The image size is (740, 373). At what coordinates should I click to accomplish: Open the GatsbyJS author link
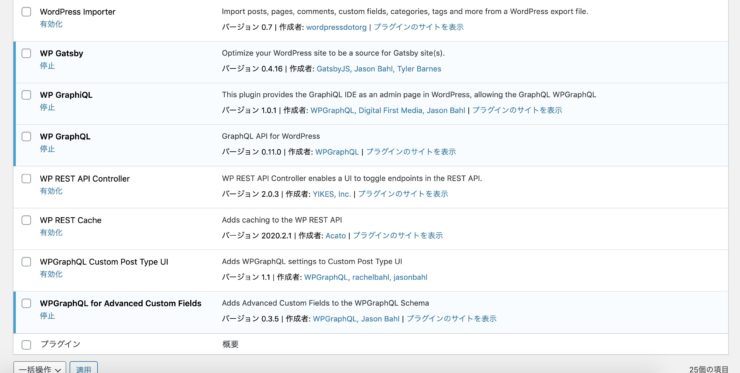(333, 69)
